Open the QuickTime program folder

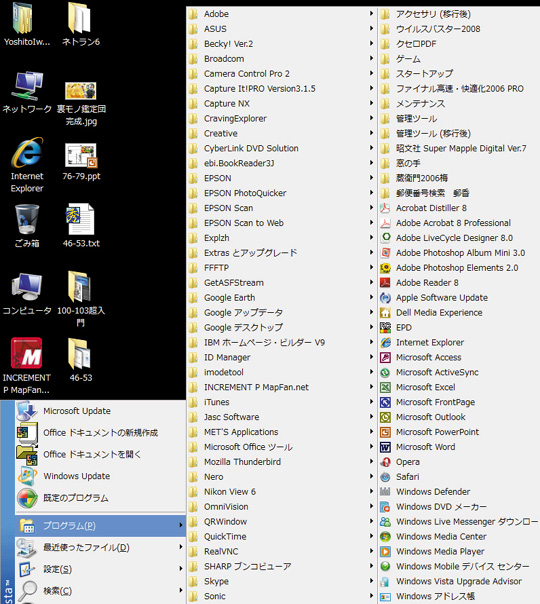pos(282,537)
